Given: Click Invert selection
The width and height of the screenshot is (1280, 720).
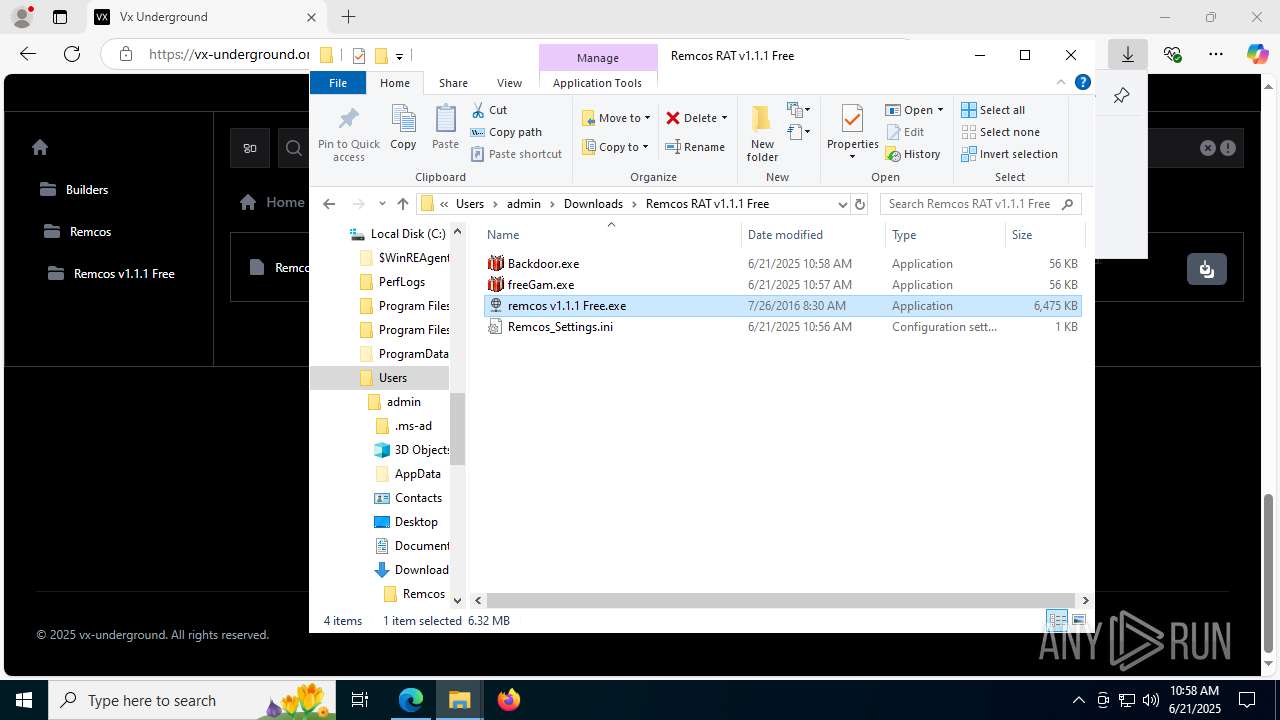Looking at the screenshot, I should (x=1009, y=154).
